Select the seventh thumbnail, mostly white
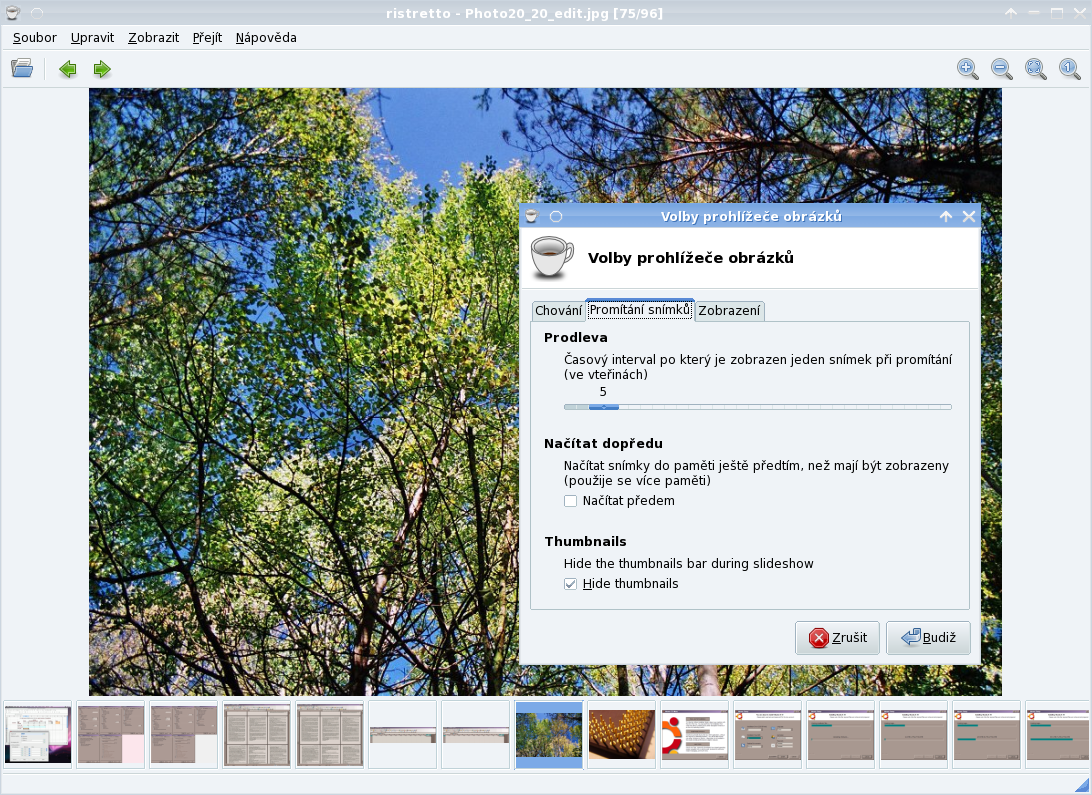Image resolution: width=1092 pixels, height=795 pixels. point(476,734)
